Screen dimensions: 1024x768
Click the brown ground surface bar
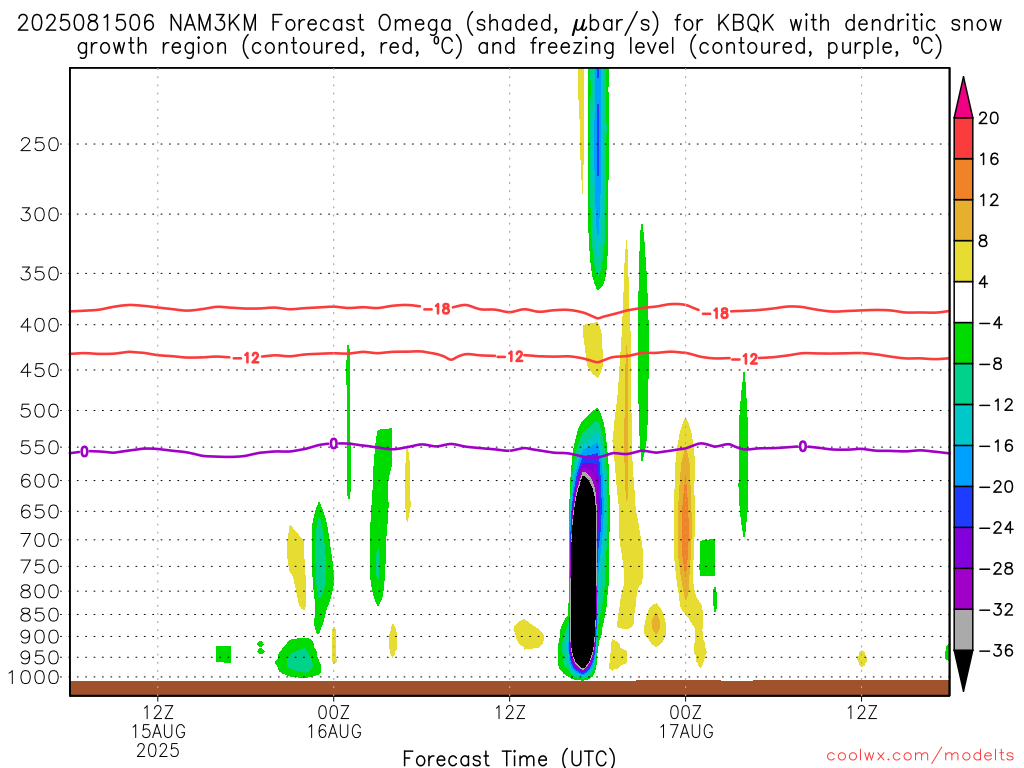click(x=509, y=688)
